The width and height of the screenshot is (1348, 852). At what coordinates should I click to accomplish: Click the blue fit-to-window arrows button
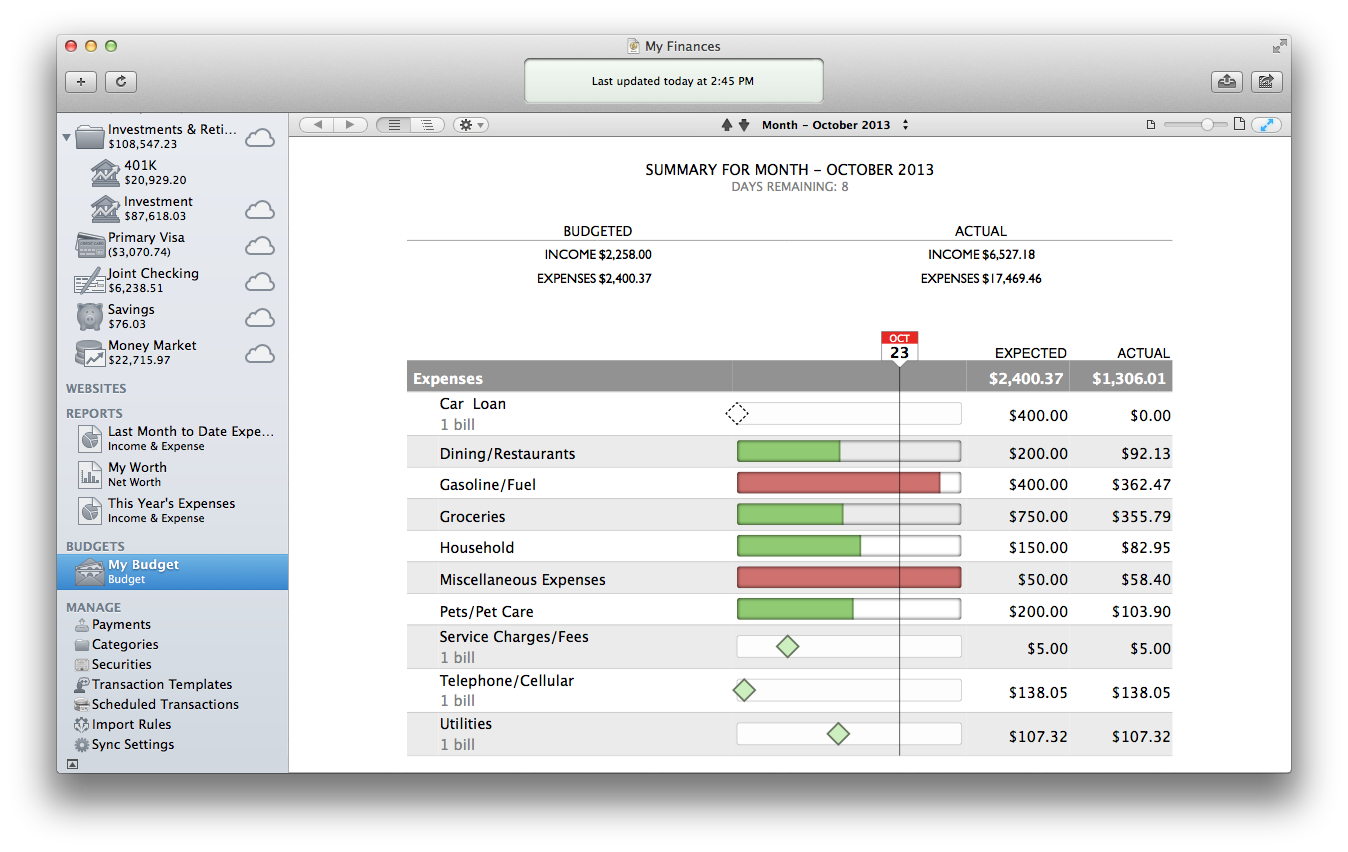[x=1267, y=125]
